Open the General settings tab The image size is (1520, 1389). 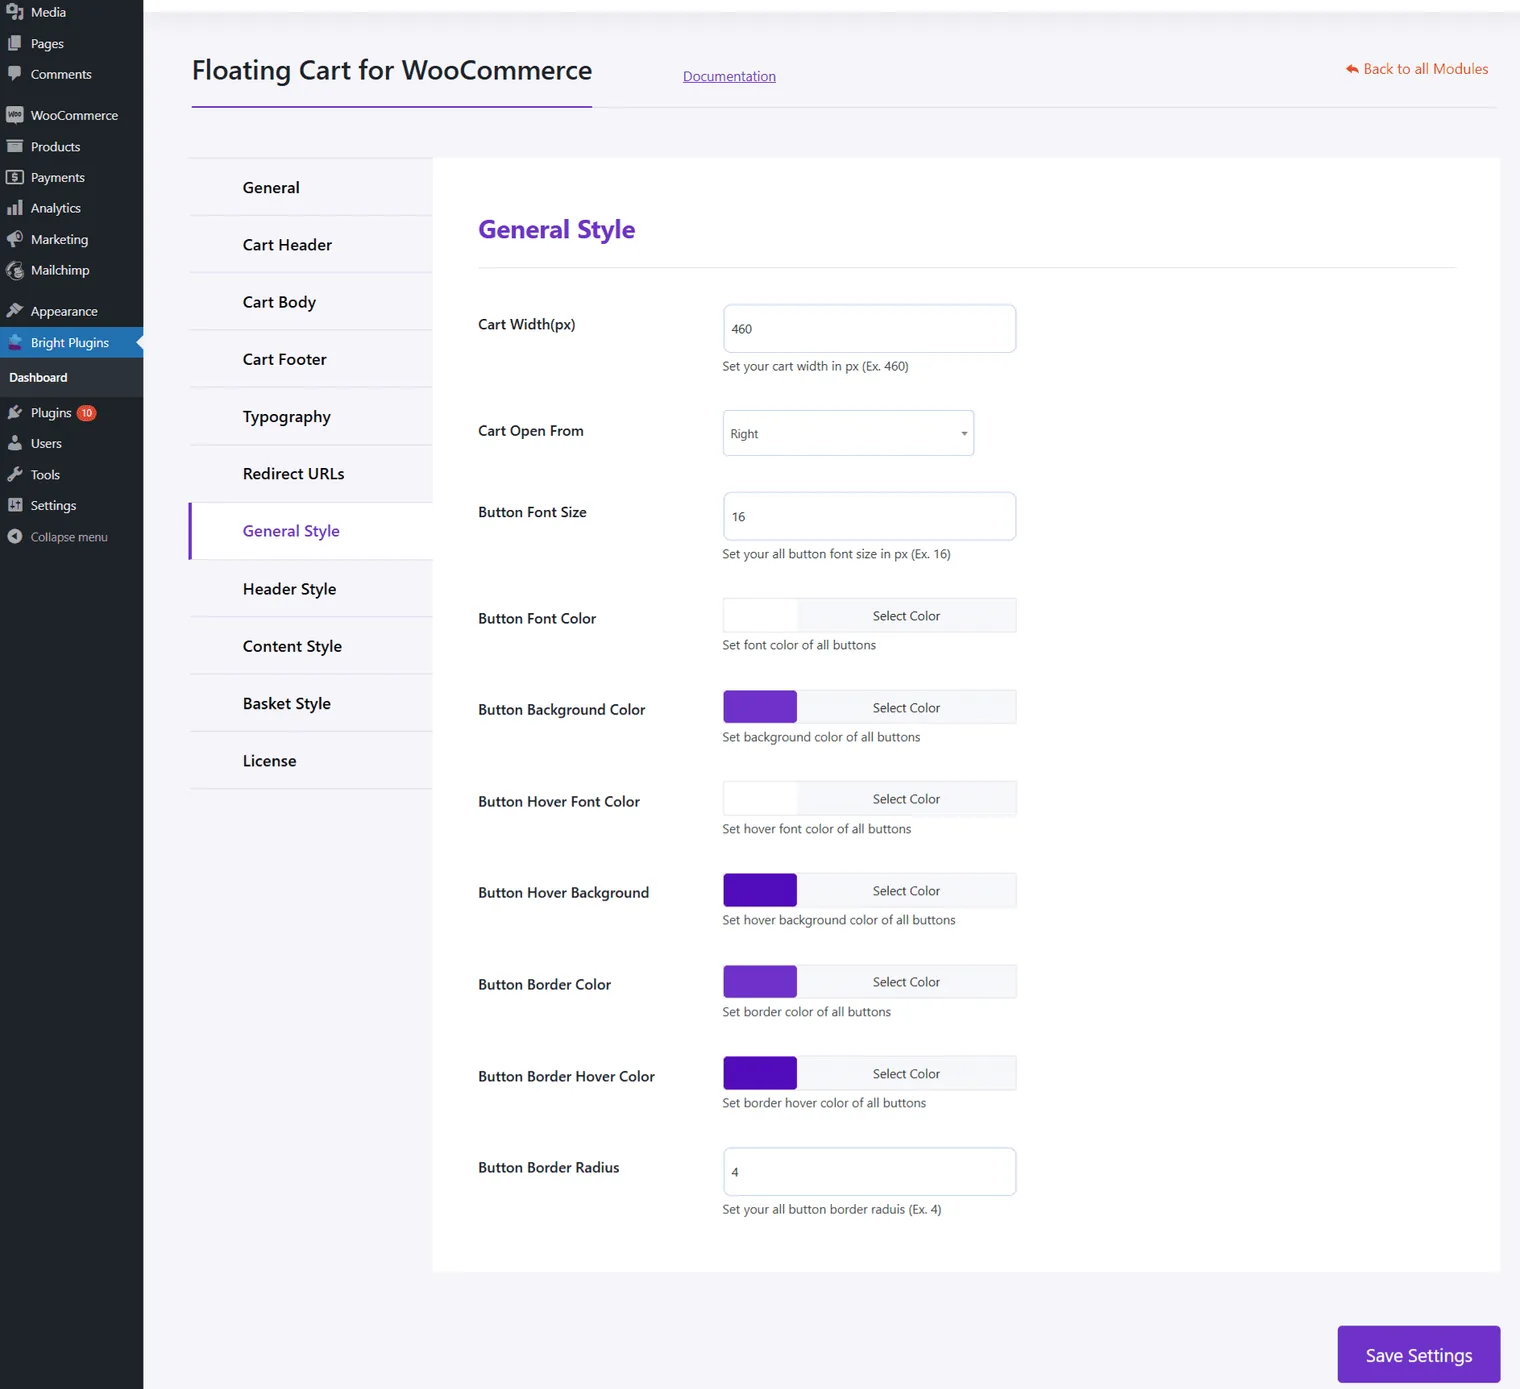311,187
